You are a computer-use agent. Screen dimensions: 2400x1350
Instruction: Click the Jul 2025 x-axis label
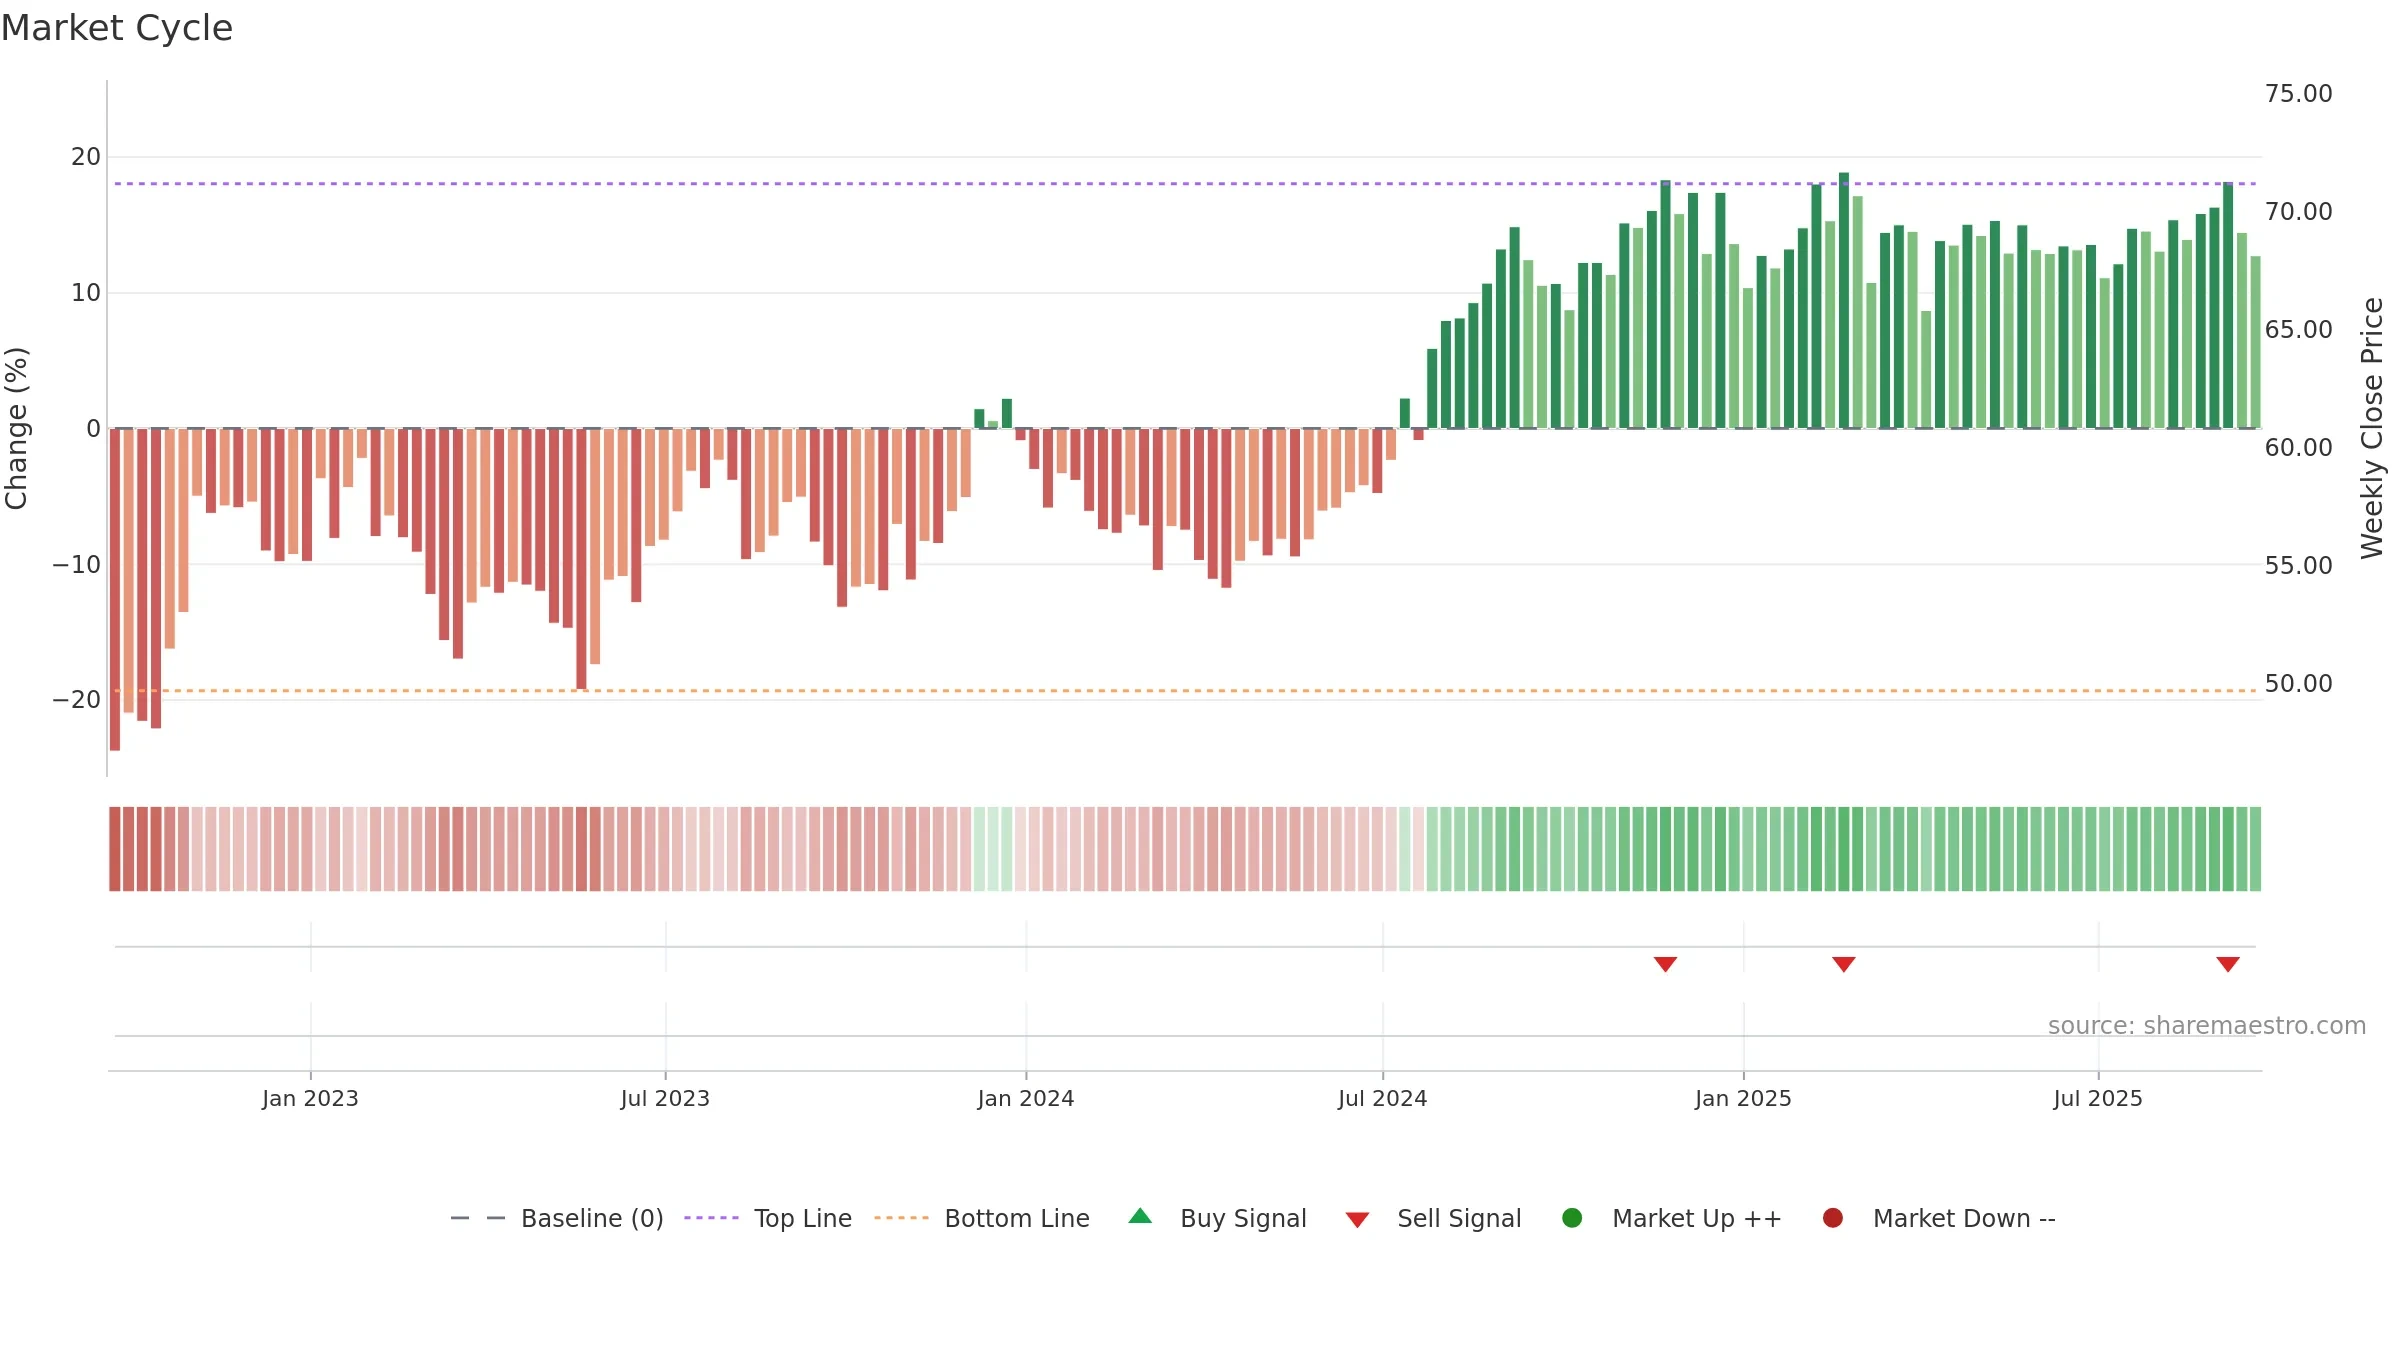coord(2098,1098)
